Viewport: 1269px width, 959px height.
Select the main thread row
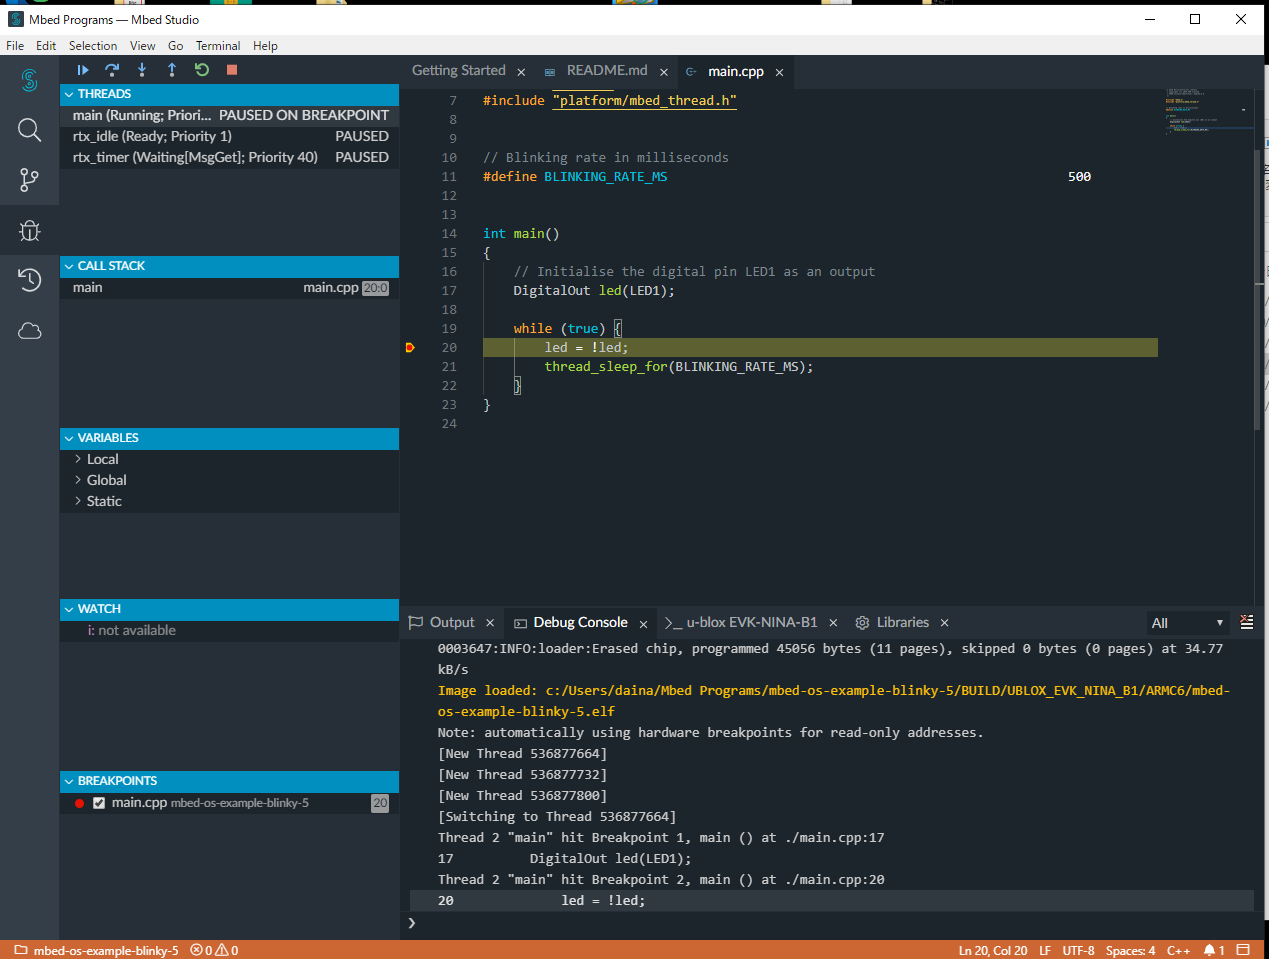pos(229,115)
